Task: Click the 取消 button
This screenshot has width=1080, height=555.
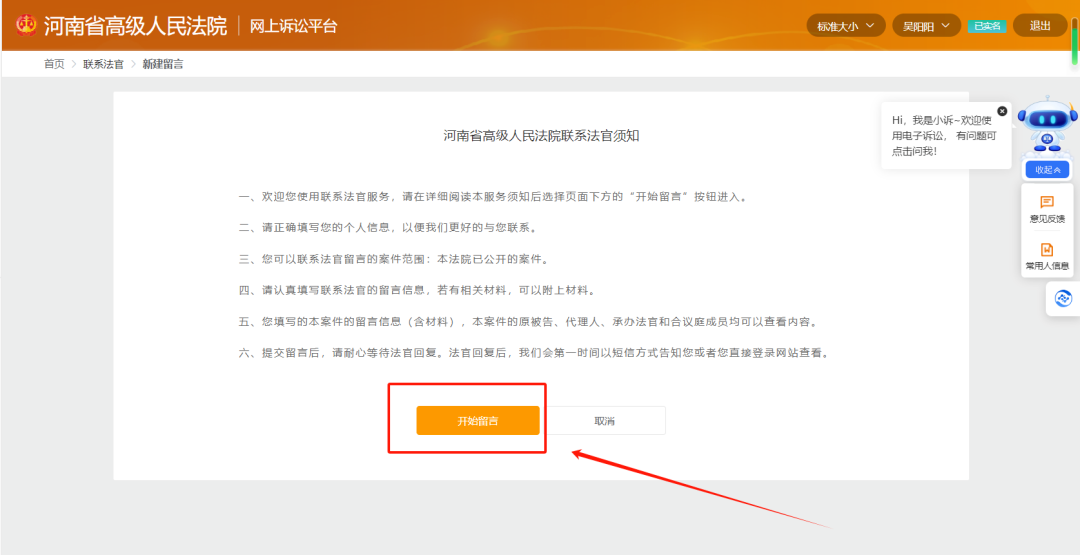Action: tap(604, 421)
